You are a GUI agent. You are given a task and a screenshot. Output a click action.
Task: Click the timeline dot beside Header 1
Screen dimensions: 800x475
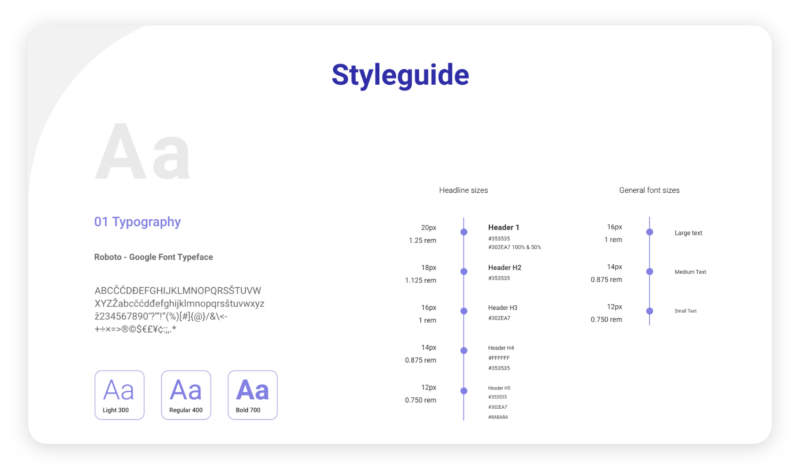point(464,232)
